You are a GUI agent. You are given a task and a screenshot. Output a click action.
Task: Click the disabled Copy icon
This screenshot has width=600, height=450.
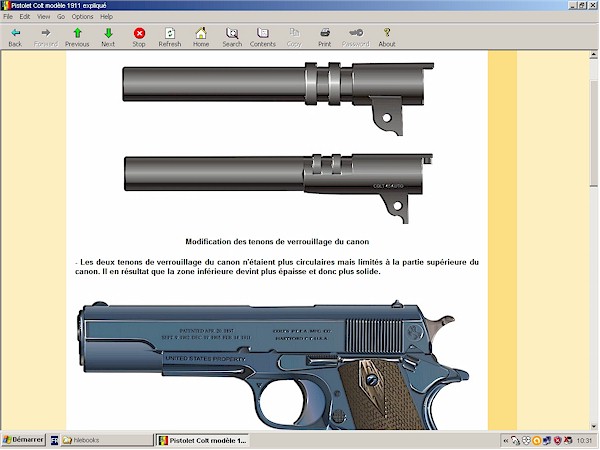(294, 33)
